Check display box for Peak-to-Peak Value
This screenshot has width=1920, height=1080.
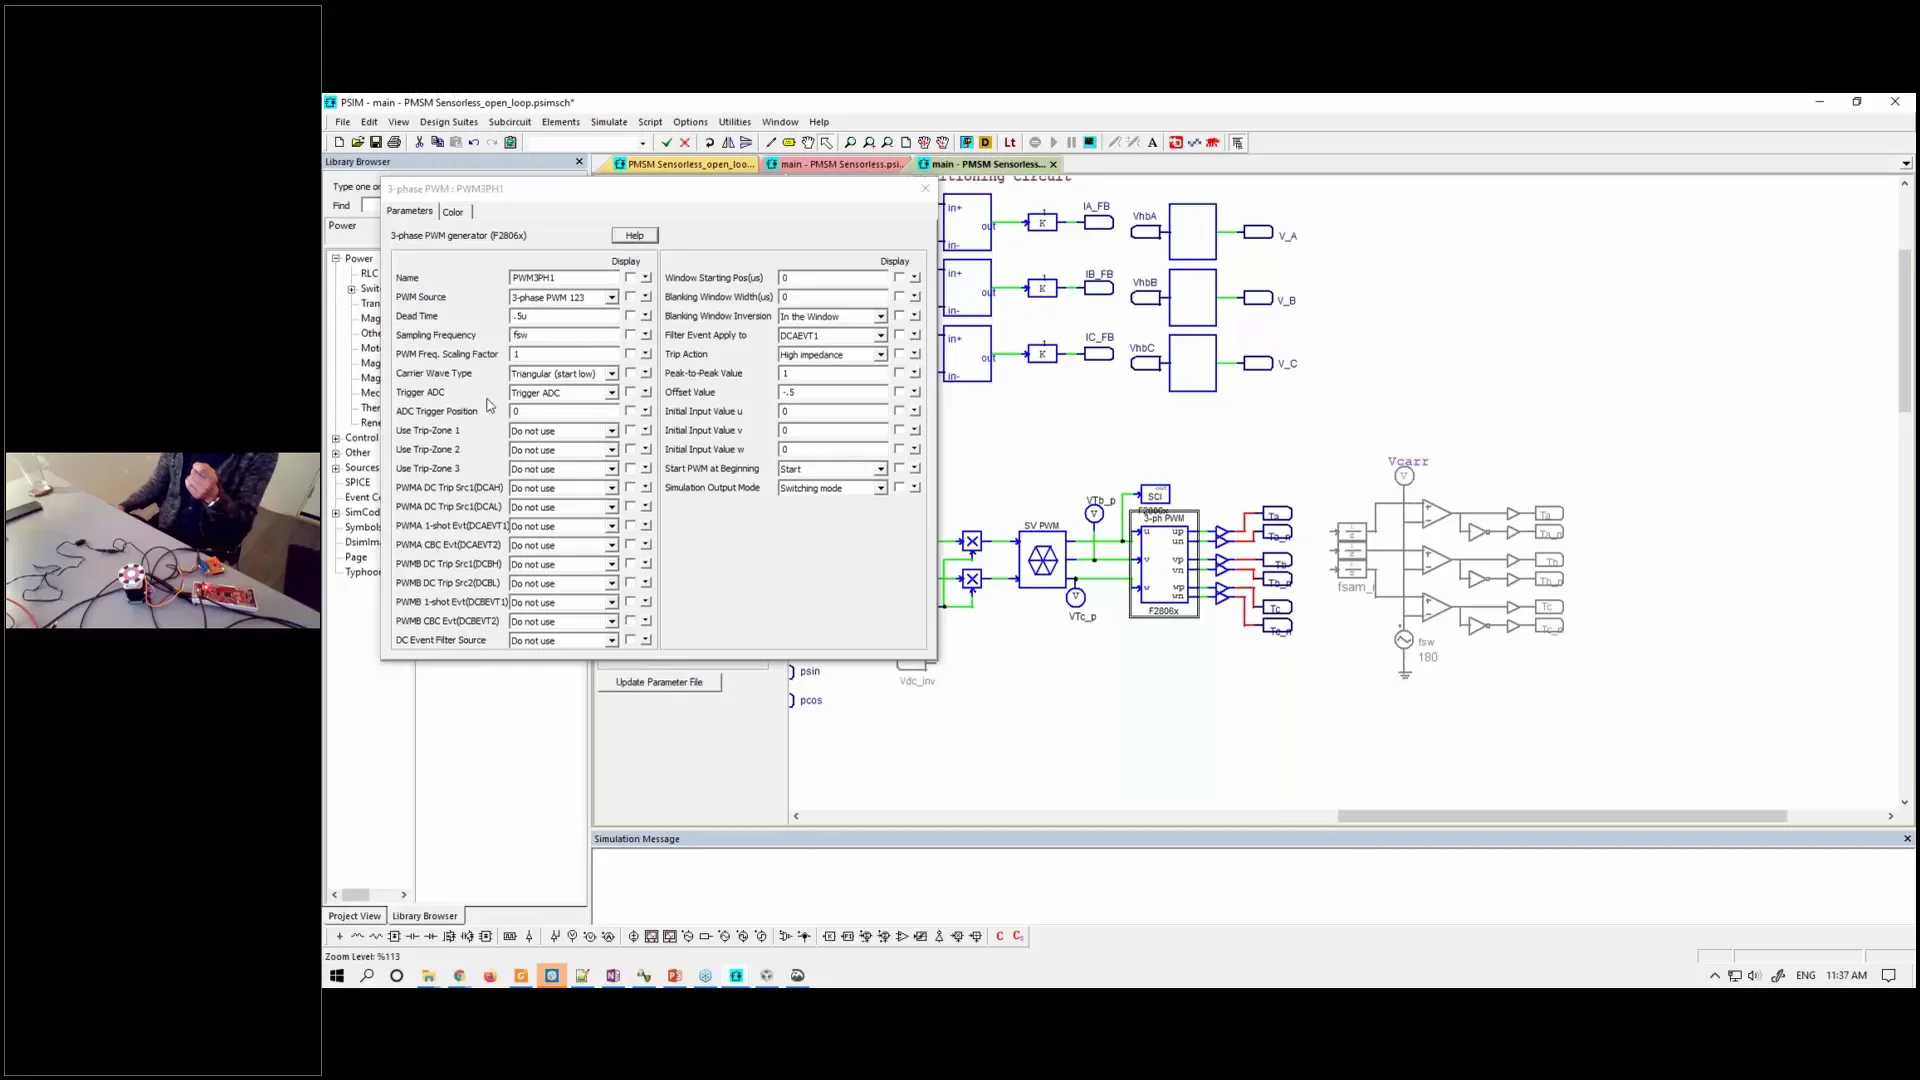click(x=899, y=372)
